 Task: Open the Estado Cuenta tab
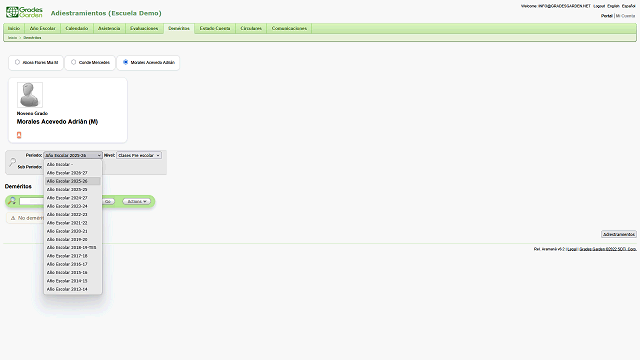pos(215,28)
